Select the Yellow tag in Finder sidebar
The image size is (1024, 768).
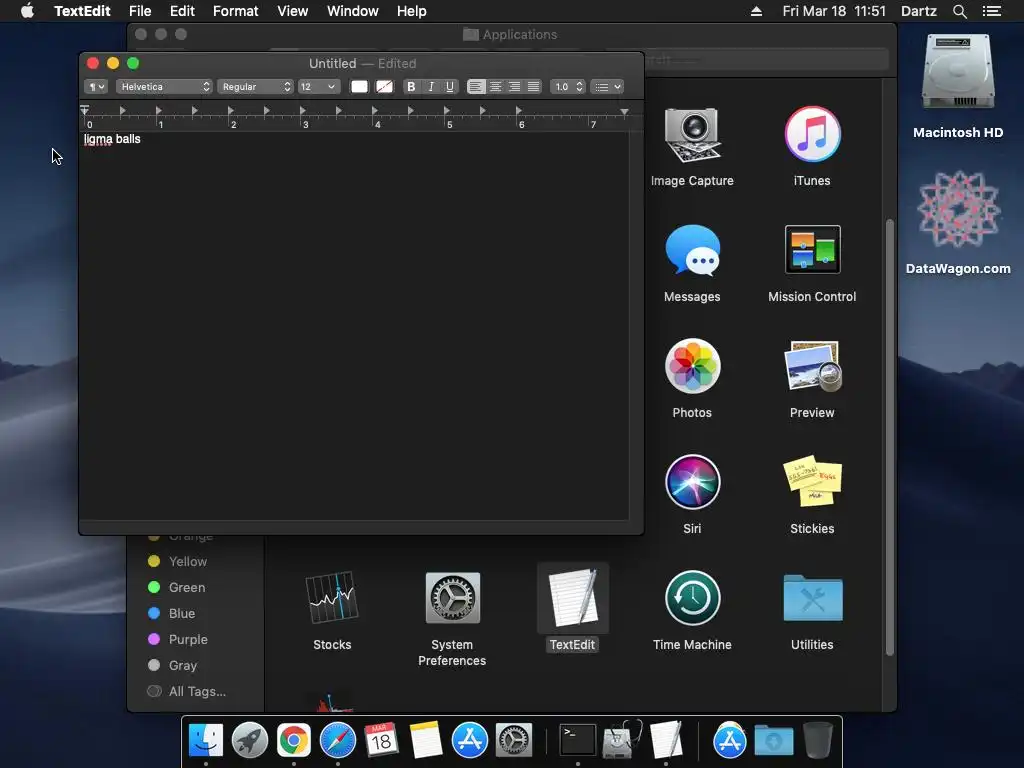click(178, 561)
